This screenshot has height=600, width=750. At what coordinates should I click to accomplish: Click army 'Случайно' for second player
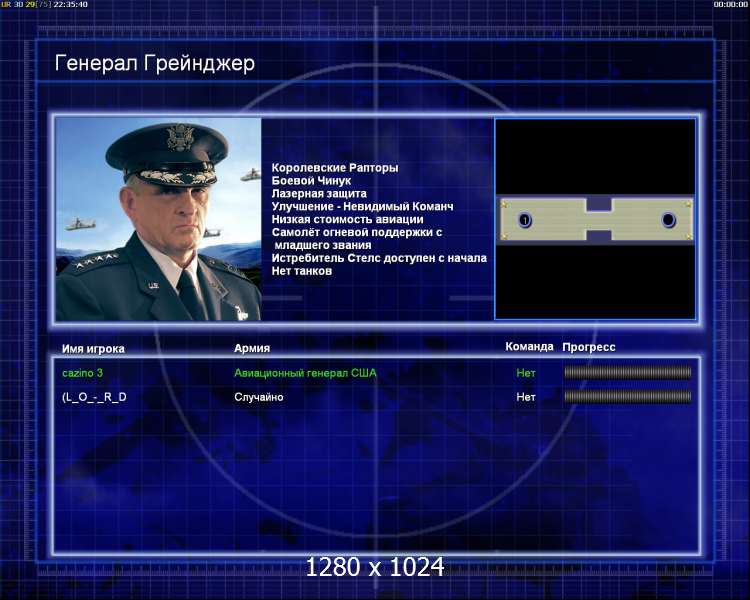pyautogui.click(x=259, y=397)
